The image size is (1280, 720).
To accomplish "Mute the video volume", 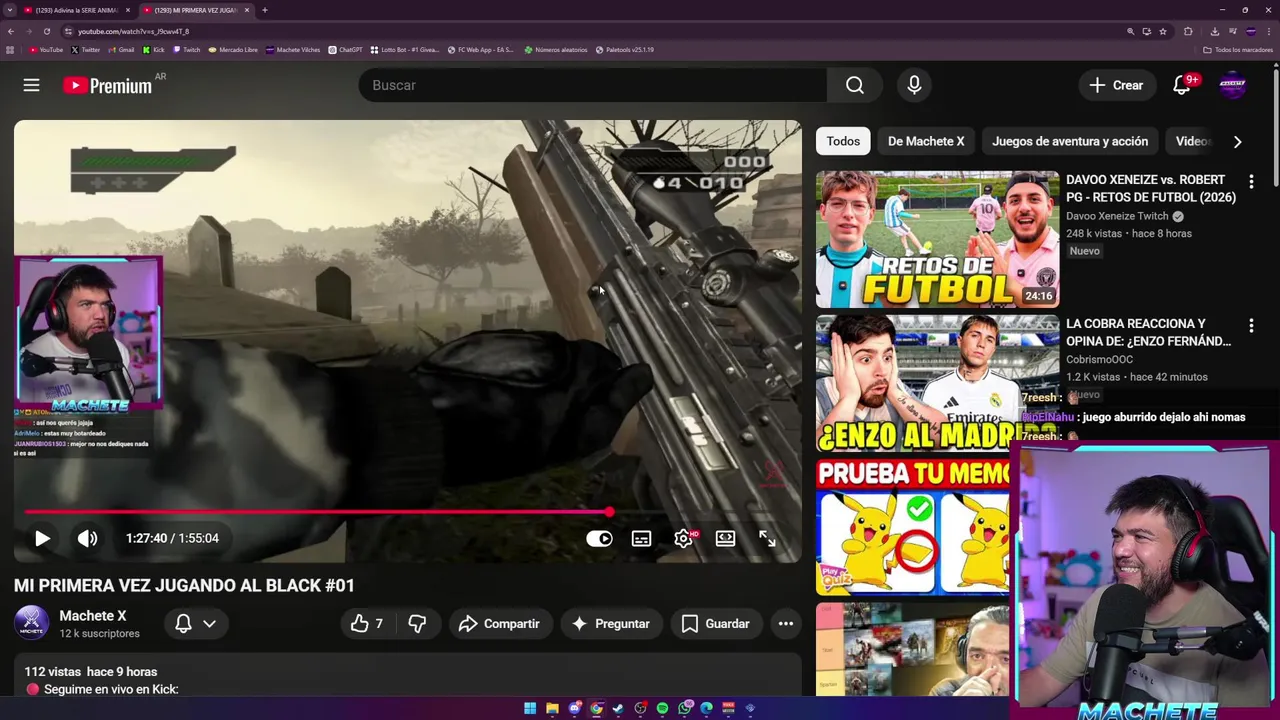I will (x=88, y=538).
